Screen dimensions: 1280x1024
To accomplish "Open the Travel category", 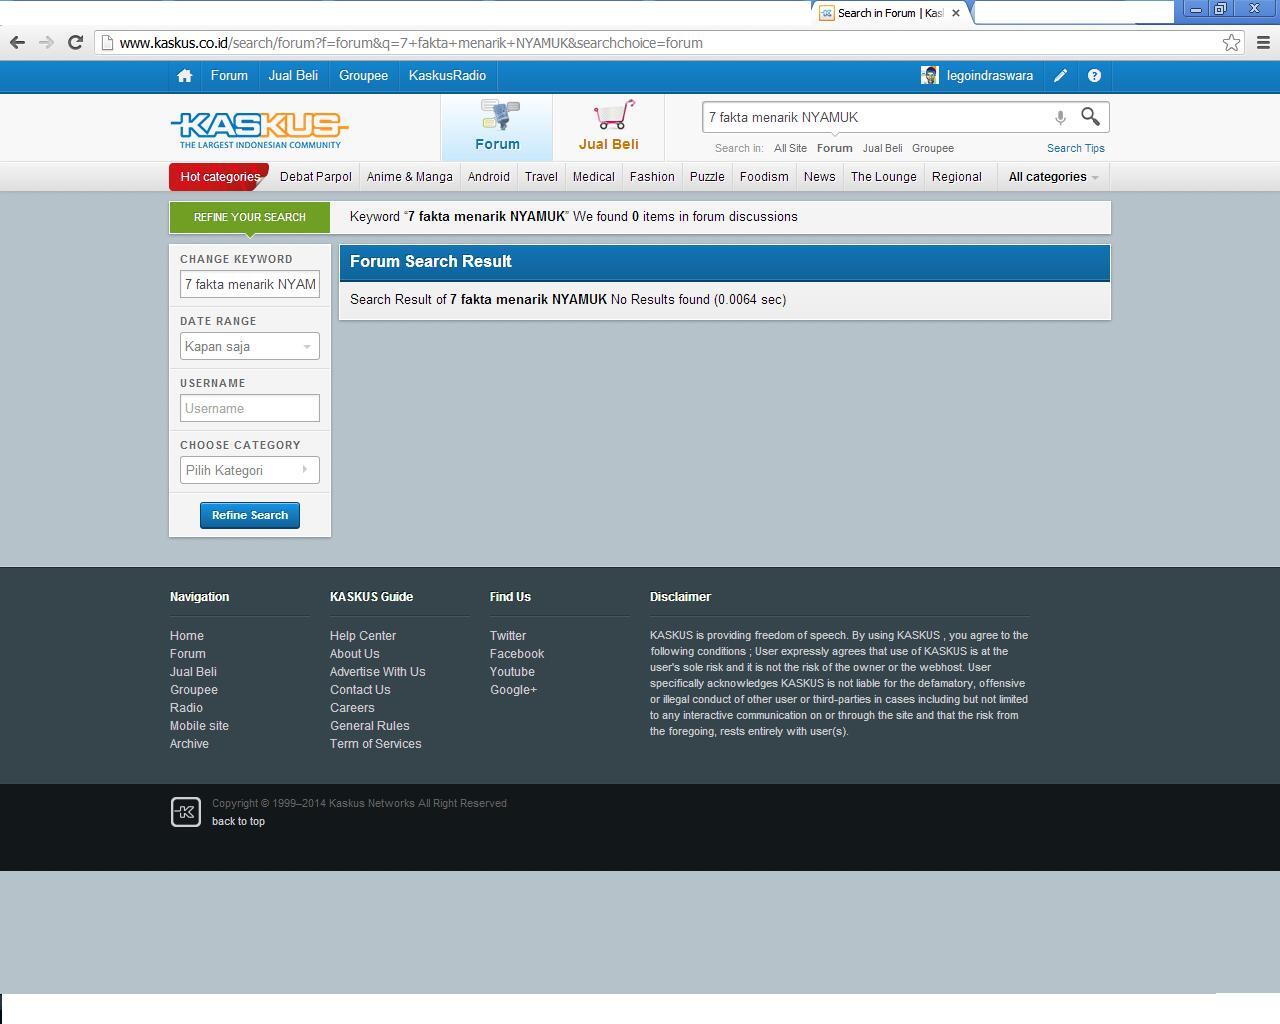I will (x=541, y=177).
